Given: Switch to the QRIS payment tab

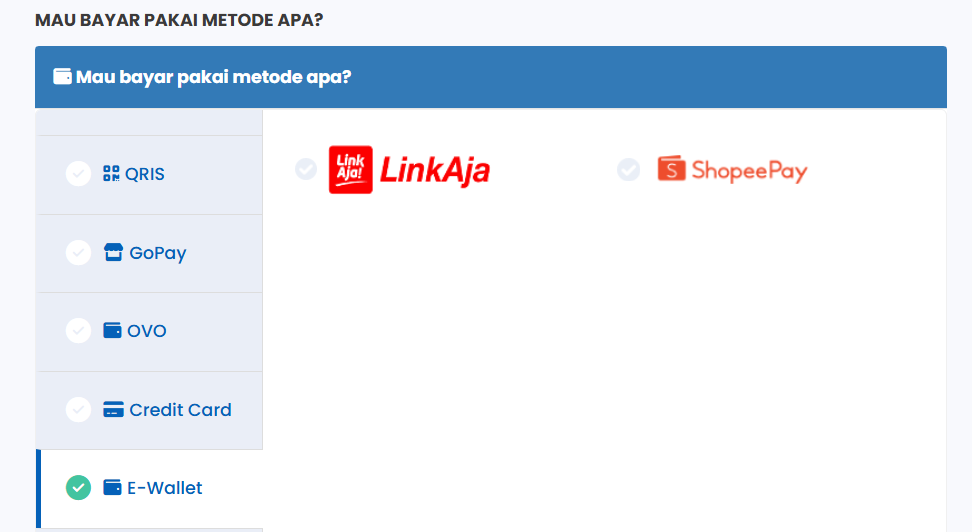Looking at the screenshot, I should coord(145,174).
